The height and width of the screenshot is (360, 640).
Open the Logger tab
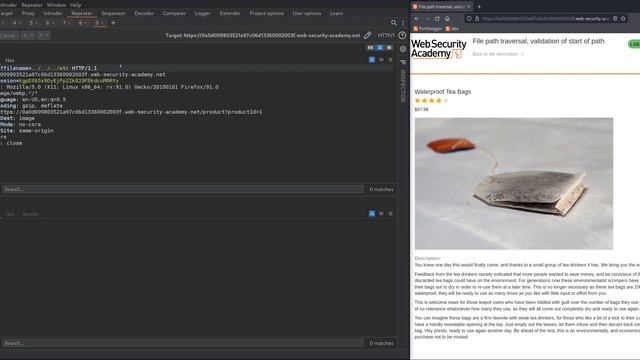pos(203,13)
